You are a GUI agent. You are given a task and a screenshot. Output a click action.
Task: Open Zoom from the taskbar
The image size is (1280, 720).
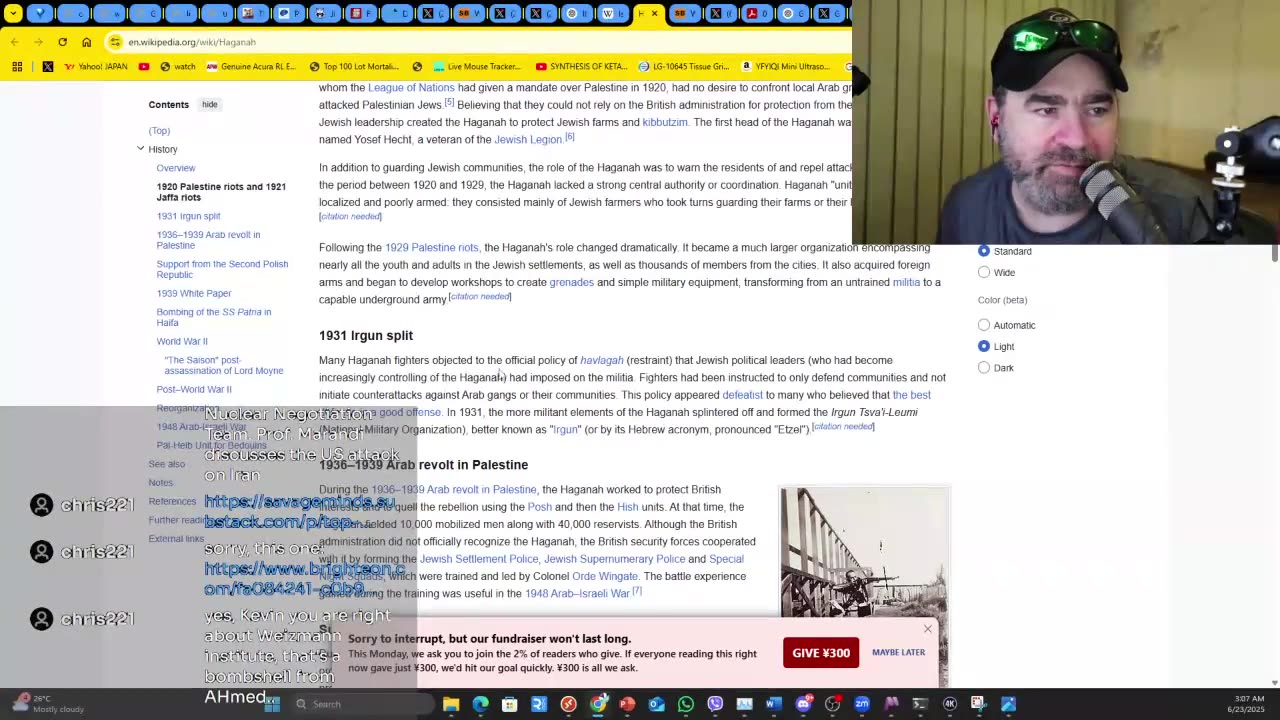coord(862,704)
